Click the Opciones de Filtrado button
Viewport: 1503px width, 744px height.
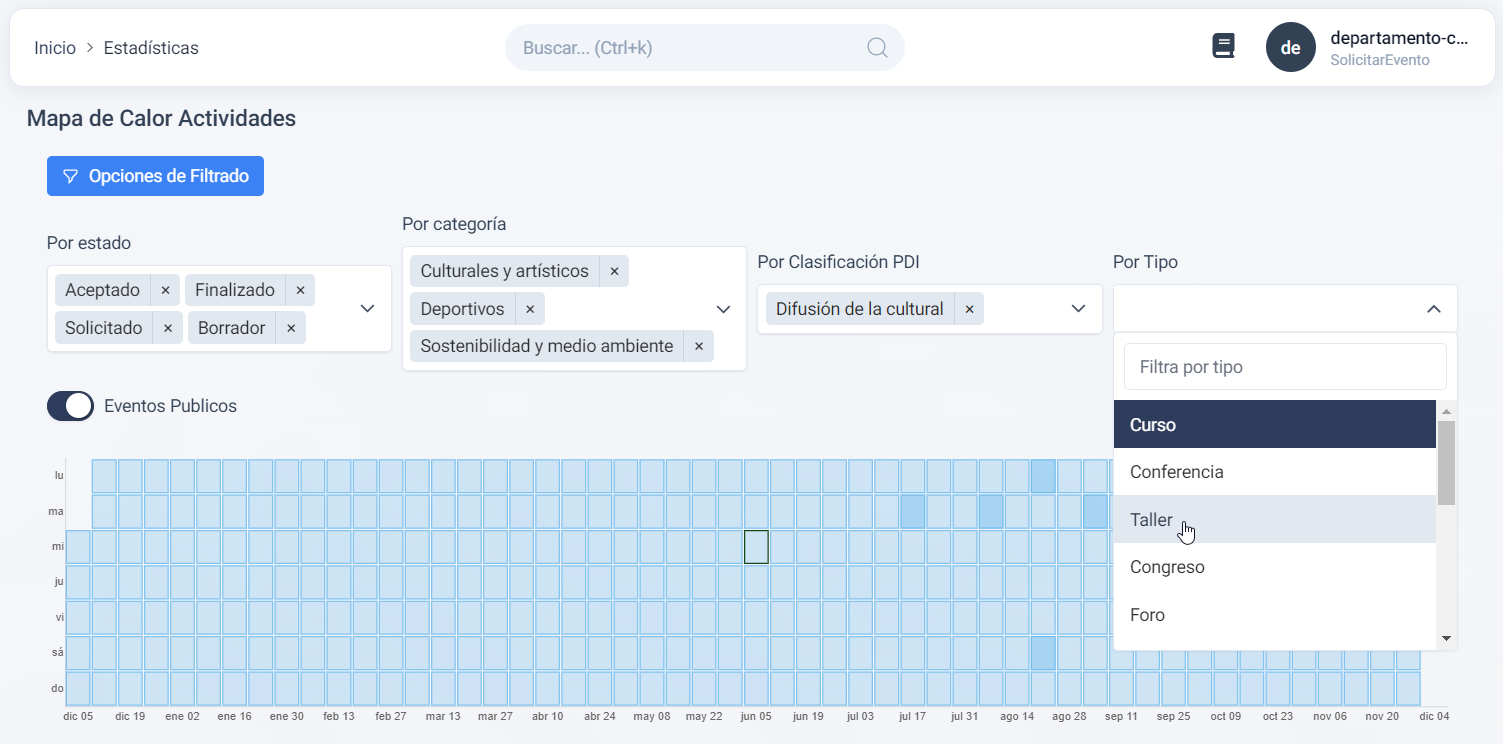point(155,176)
